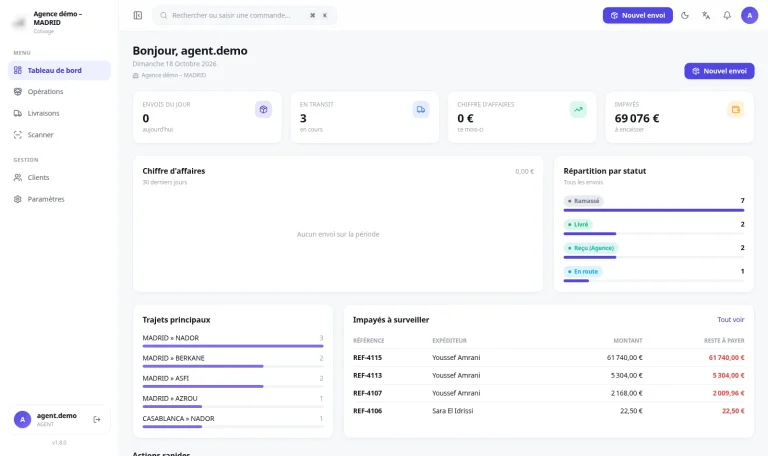Image resolution: width=768 pixels, height=456 pixels.
Task: Click the truck icon on En transit card
Action: click(421, 109)
